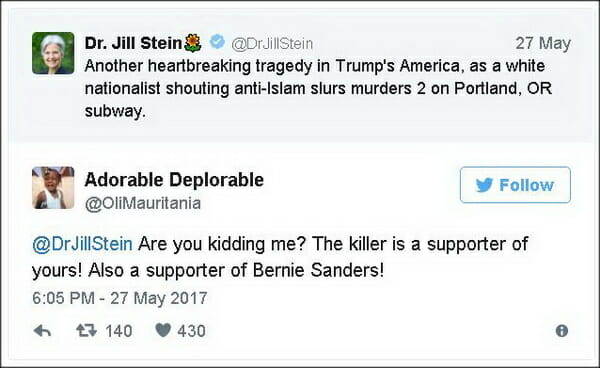Click the 140 retweets count
Image resolution: width=600 pixels, height=368 pixels.
tap(119, 331)
